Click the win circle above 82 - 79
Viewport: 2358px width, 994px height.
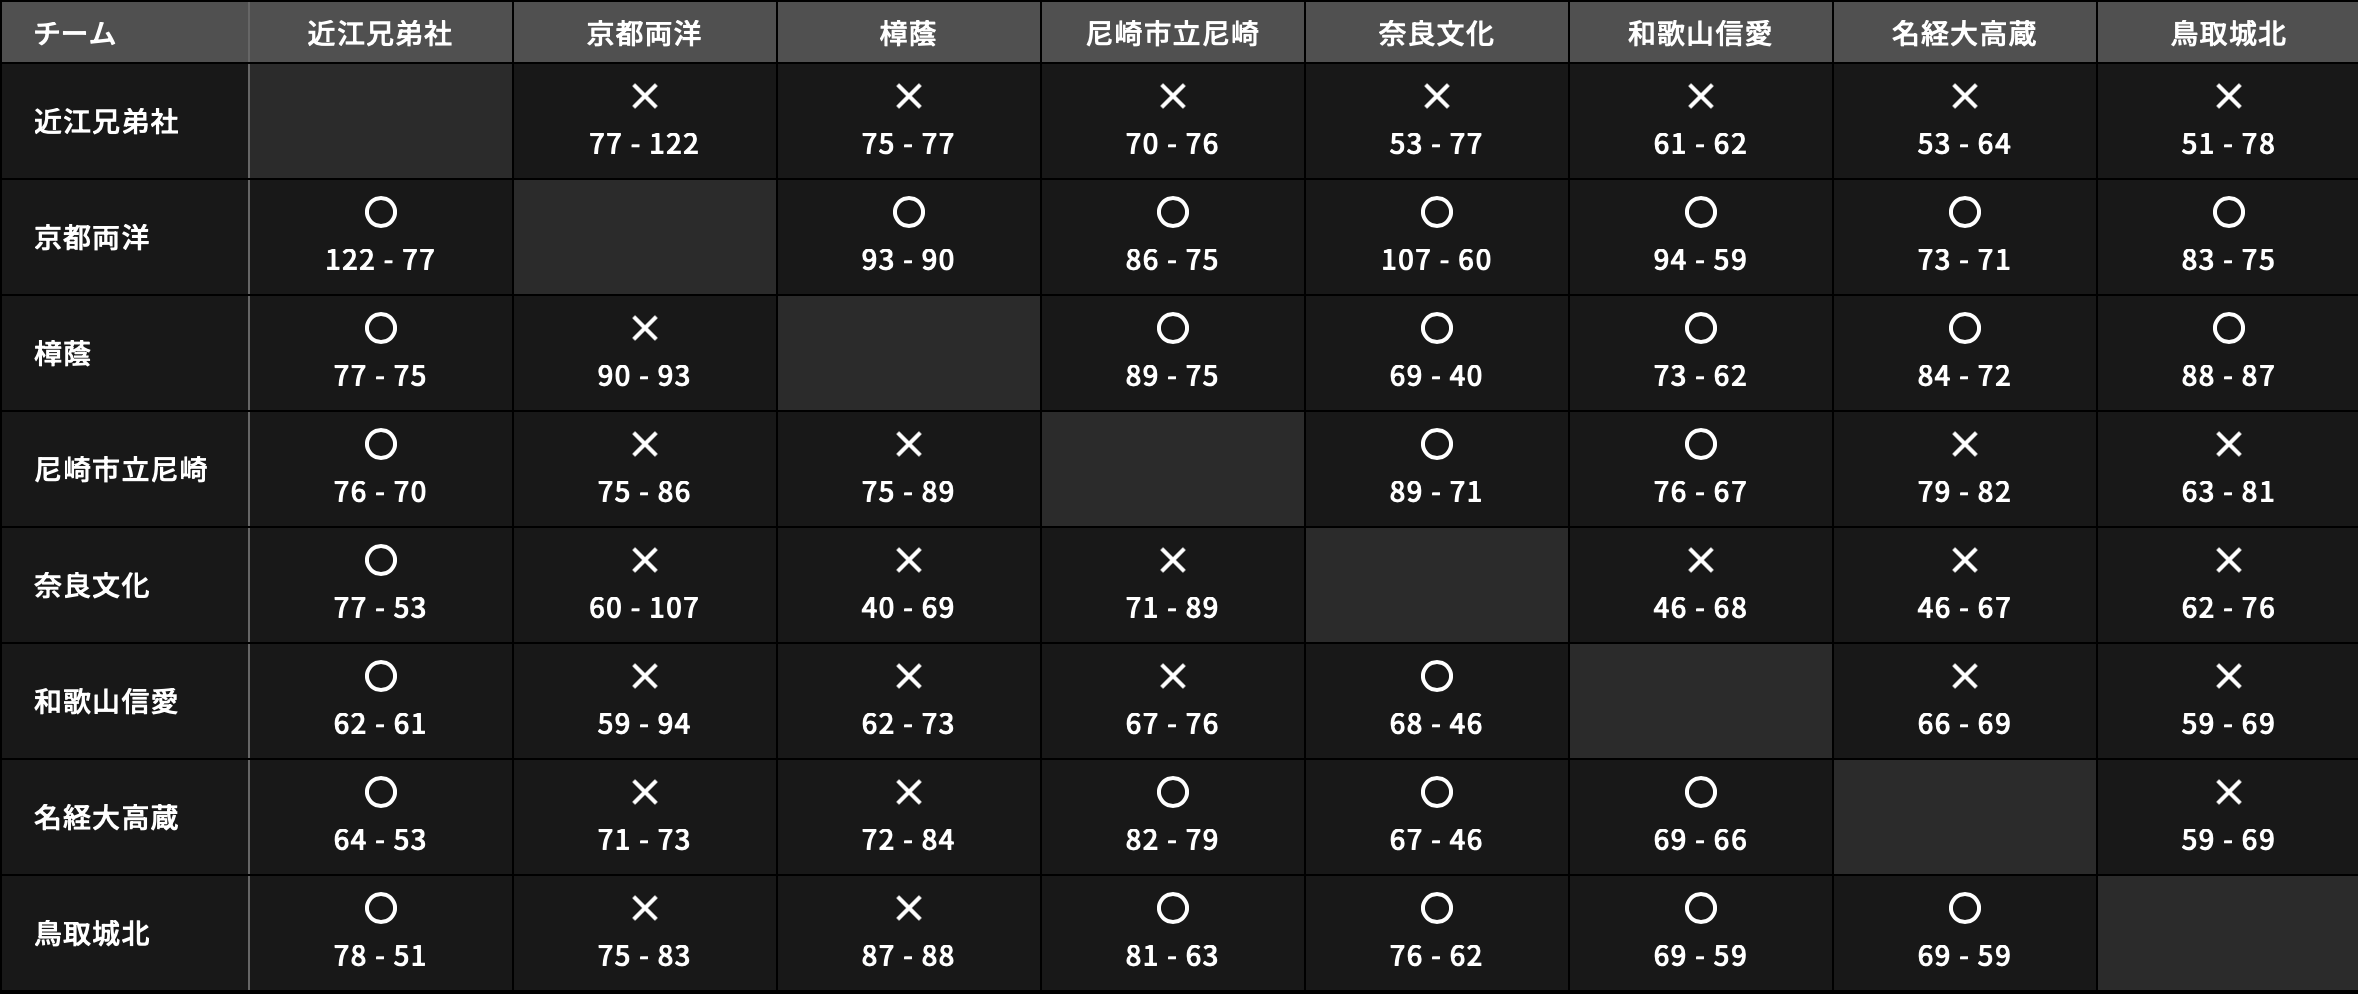point(1173,792)
